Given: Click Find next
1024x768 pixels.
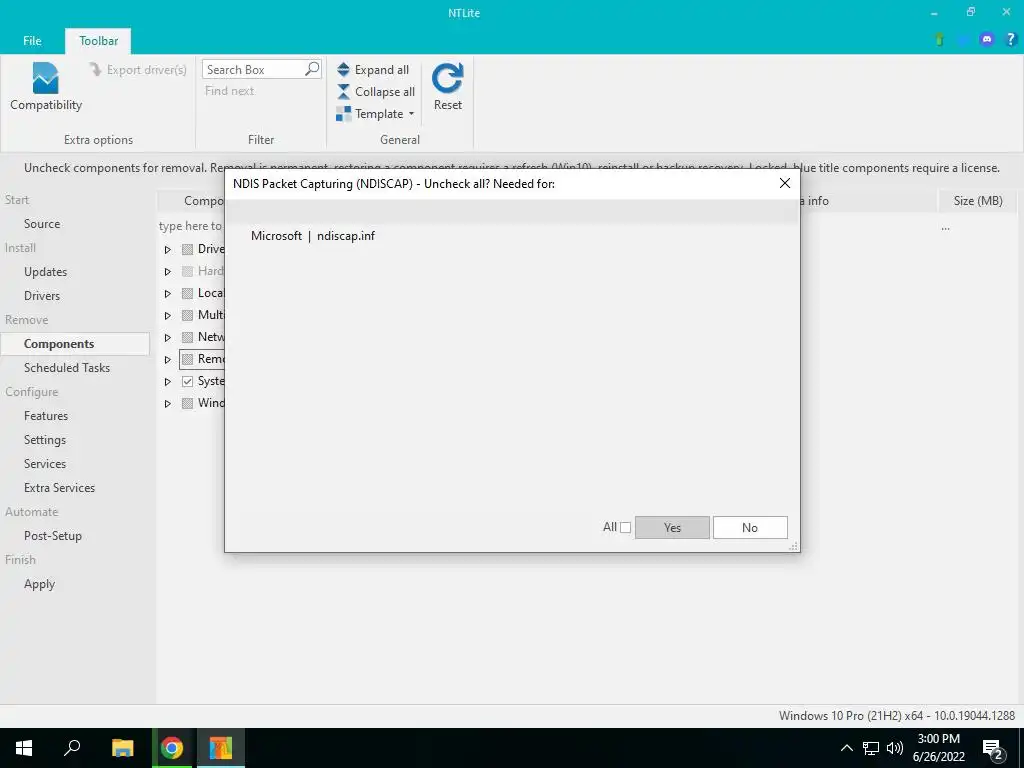Looking at the screenshot, I should pos(229,91).
